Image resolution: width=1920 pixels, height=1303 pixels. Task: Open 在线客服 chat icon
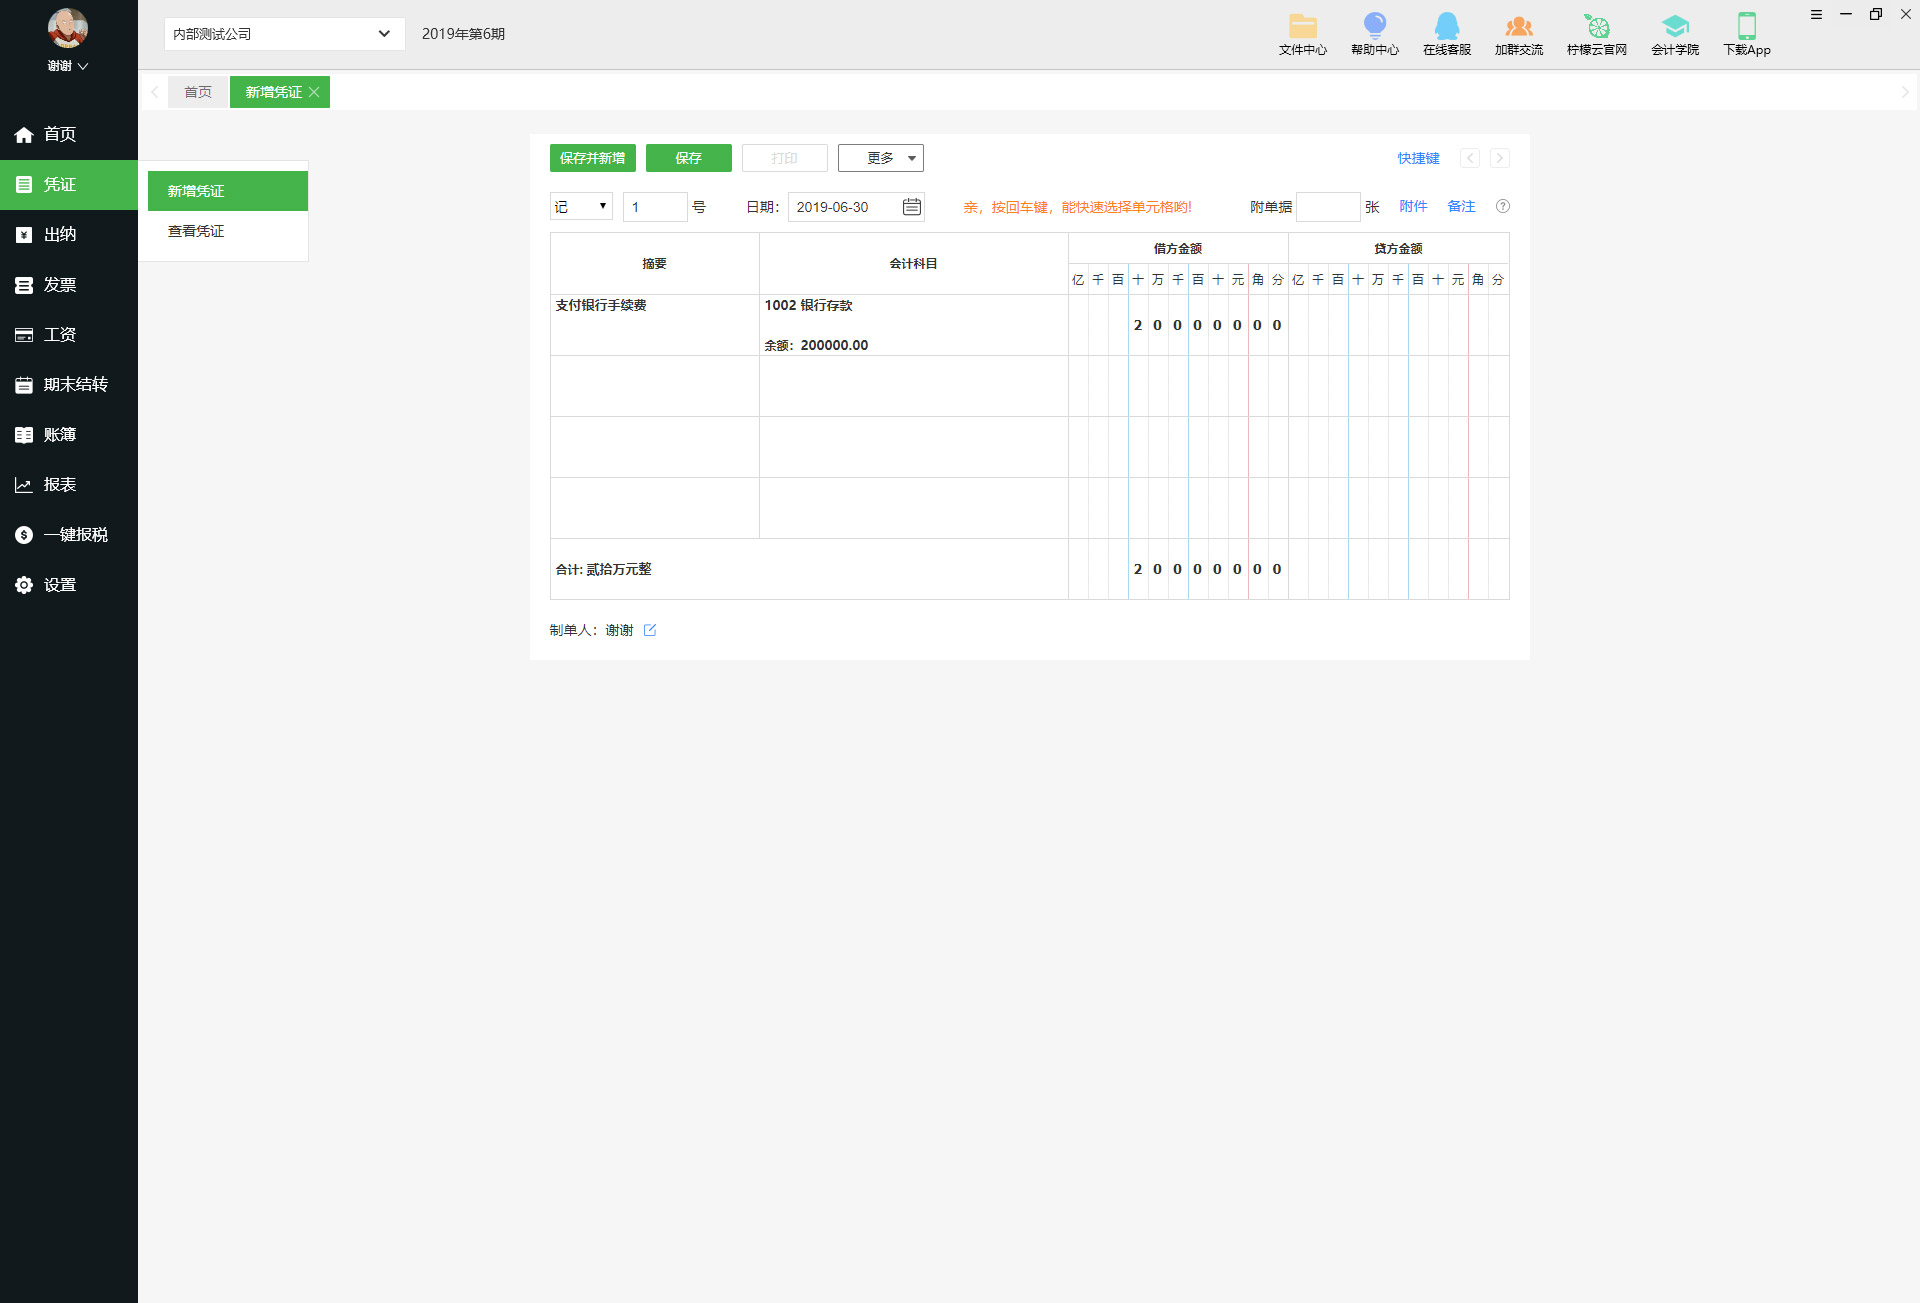pyautogui.click(x=1446, y=27)
